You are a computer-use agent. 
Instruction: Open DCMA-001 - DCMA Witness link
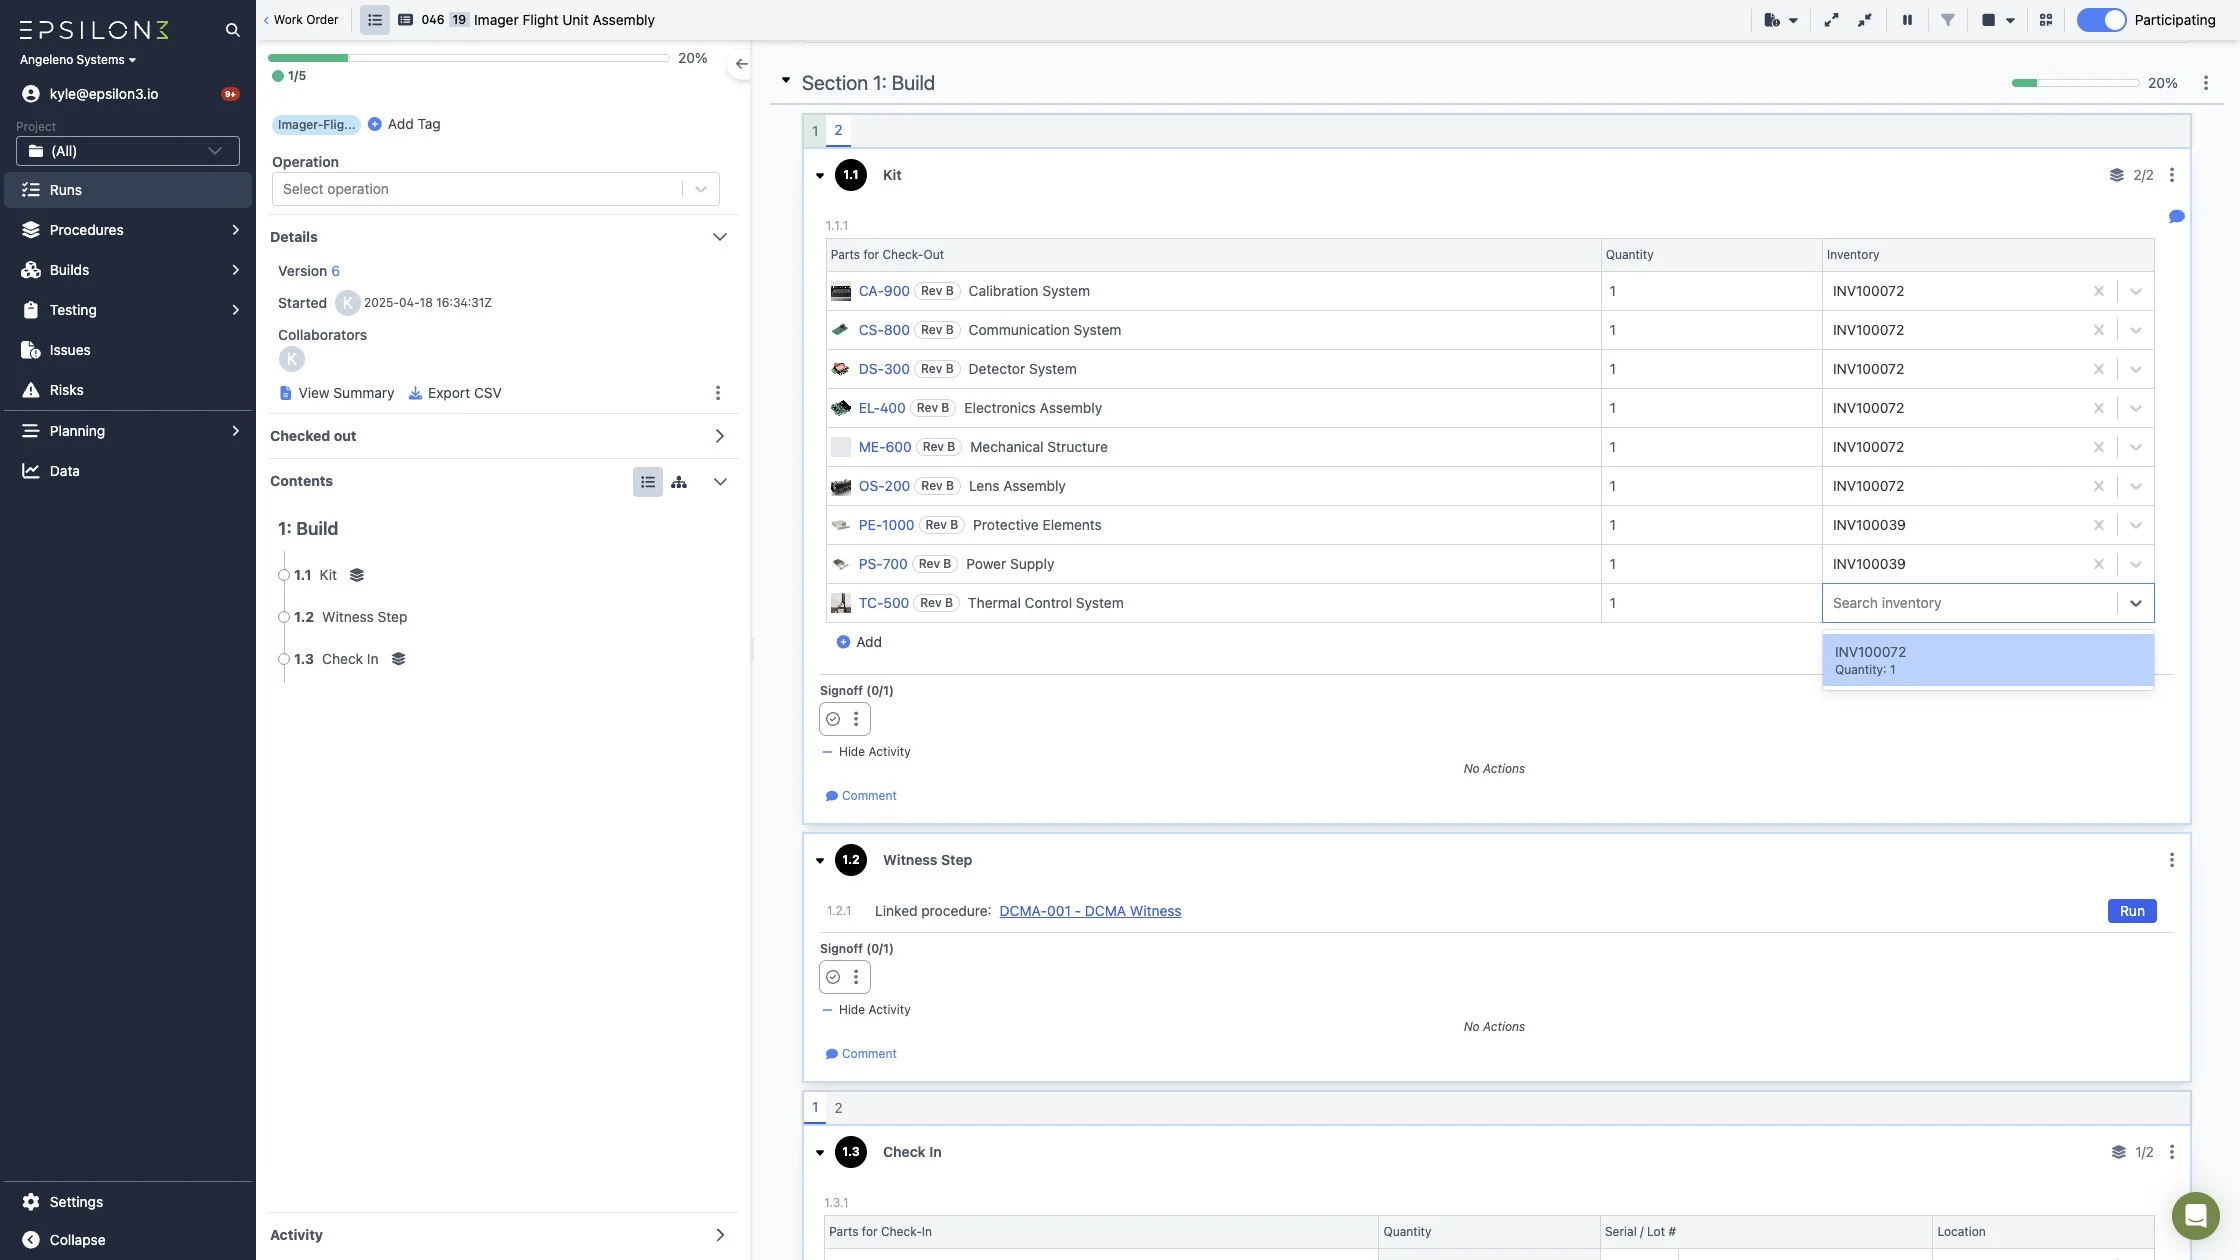pyautogui.click(x=1090, y=911)
